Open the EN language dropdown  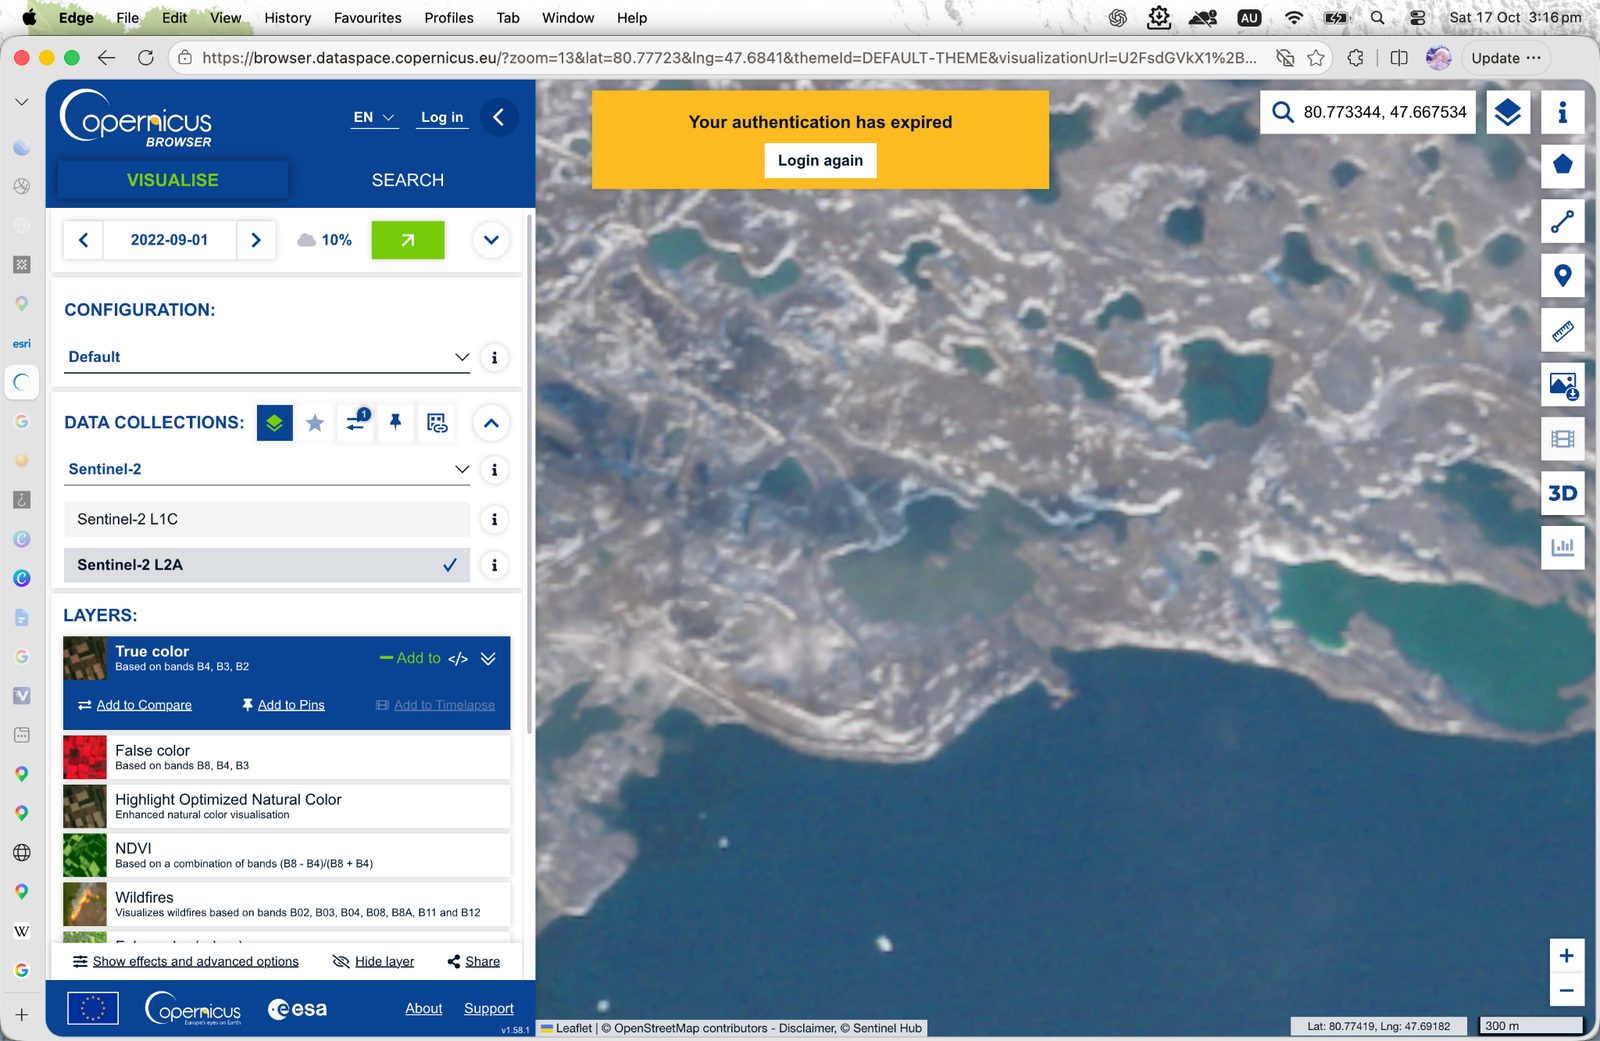pos(374,117)
